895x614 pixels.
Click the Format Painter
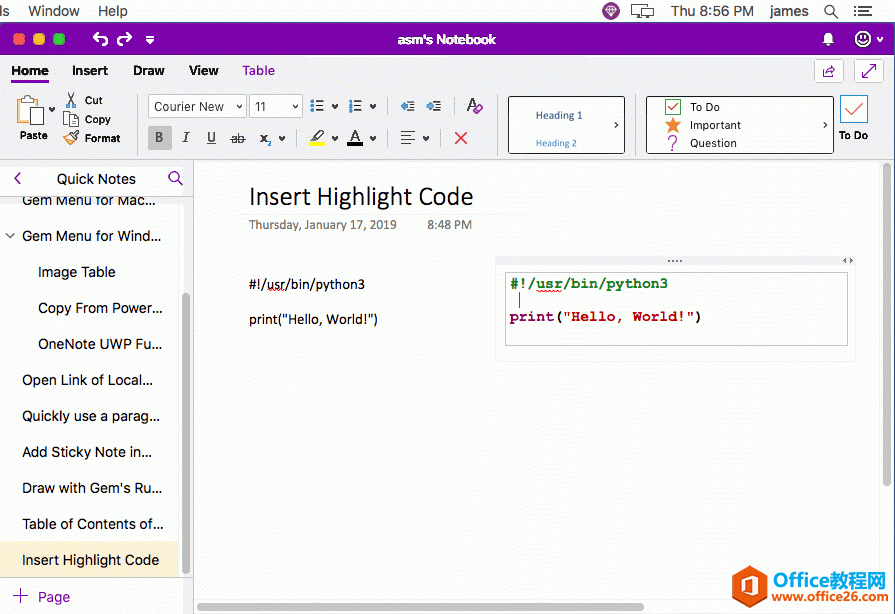coord(92,138)
